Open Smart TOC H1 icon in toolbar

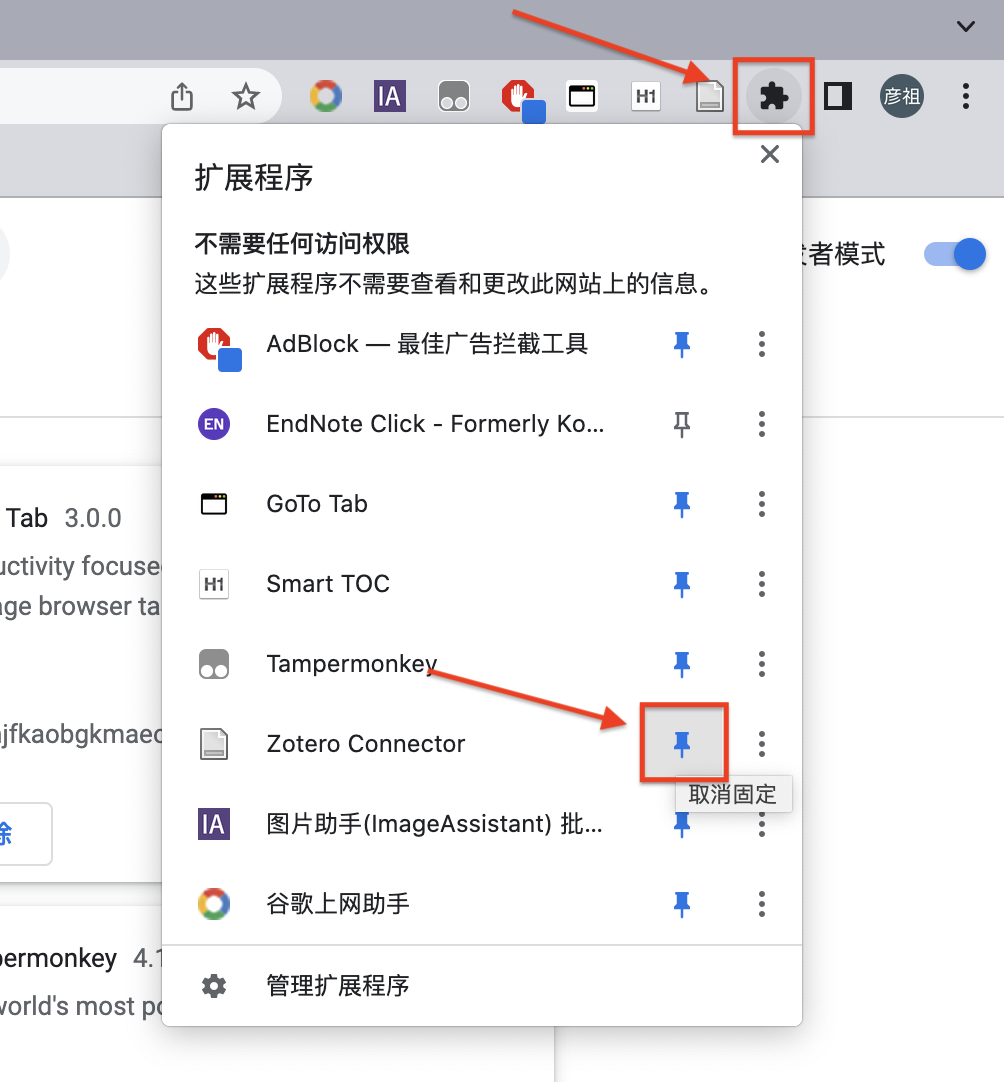[x=646, y=96]
